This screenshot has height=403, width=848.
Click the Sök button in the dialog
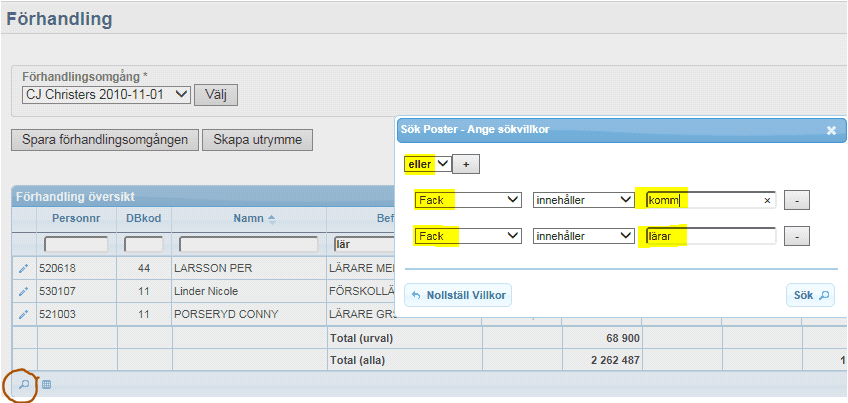pyautogui.click(x=809, y=296)
